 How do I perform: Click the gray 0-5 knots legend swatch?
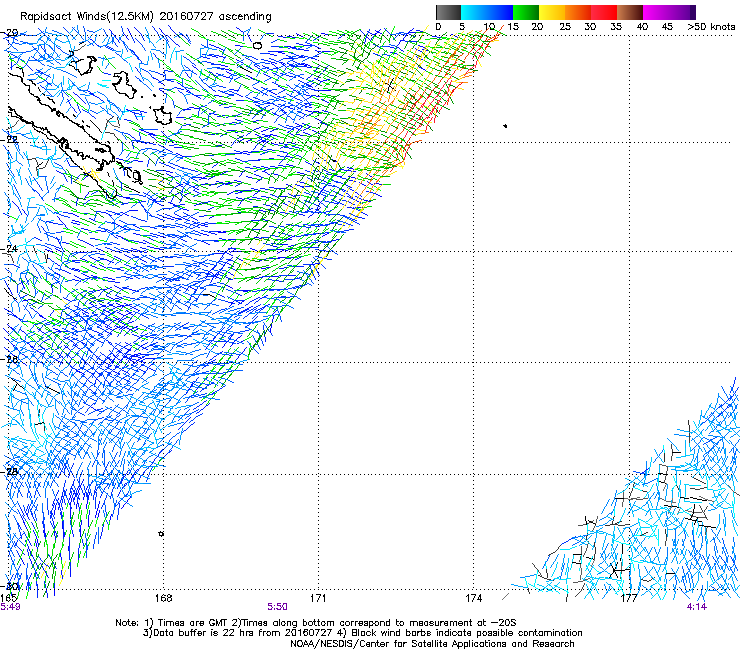pos(448,12)
